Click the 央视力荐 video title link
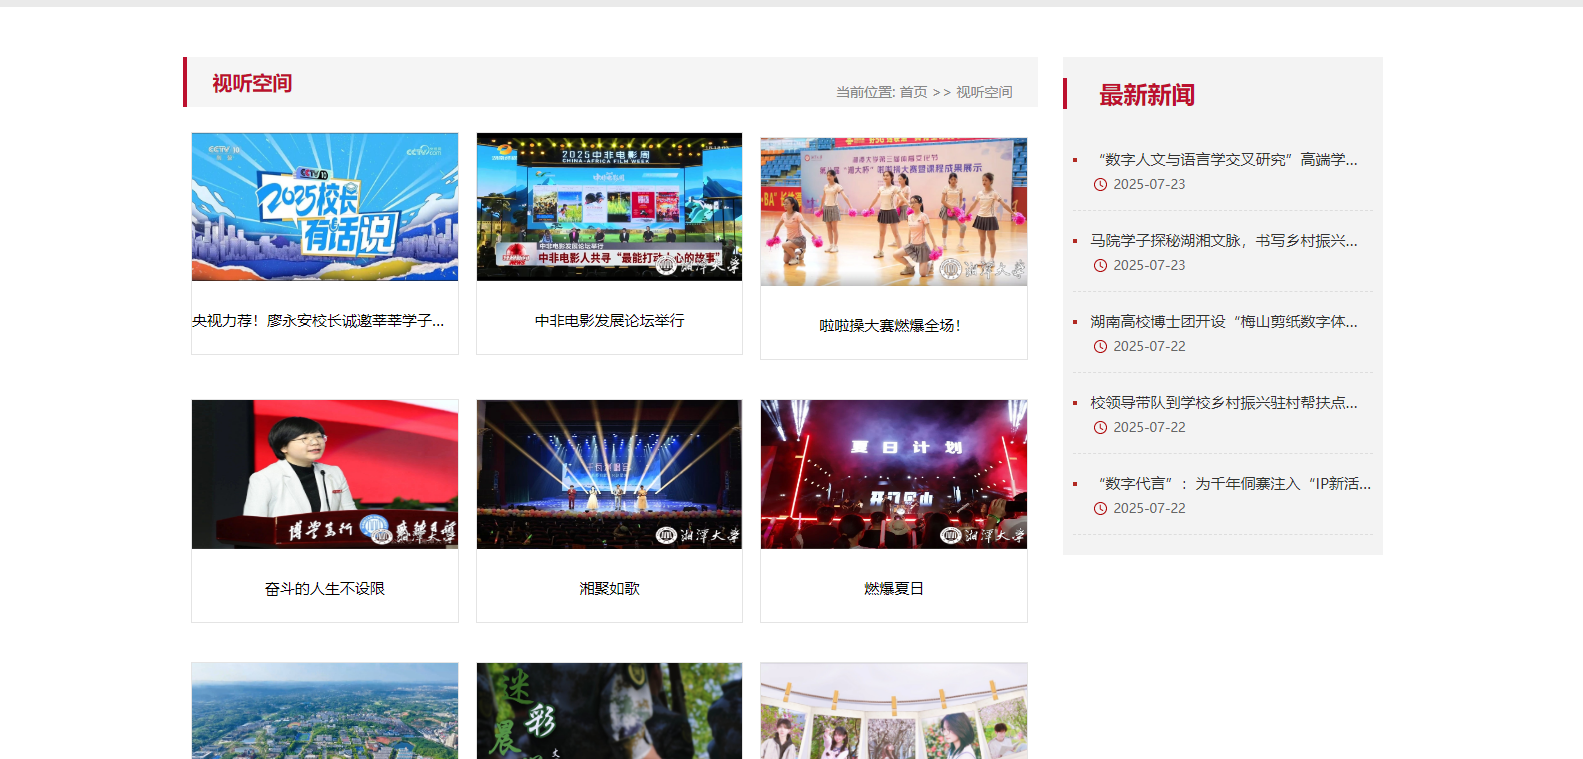Viewport: 1583px width, 759px height. coord(318,321)
